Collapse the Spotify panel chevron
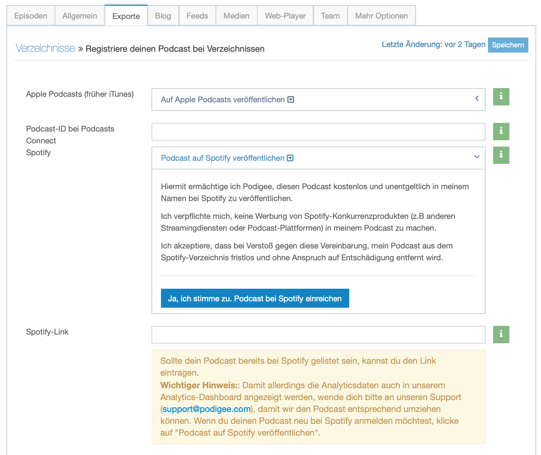541x455 pixels. [477, 157]
